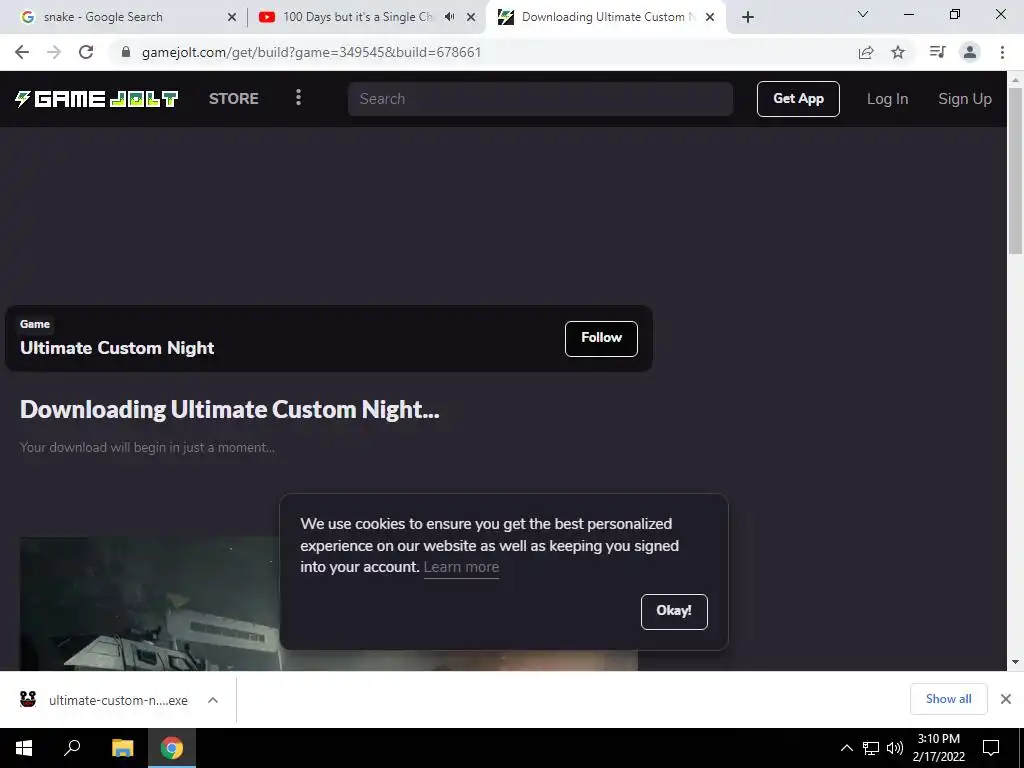Open a new browser tab
1024x768 pixels.
click(748, 17)
